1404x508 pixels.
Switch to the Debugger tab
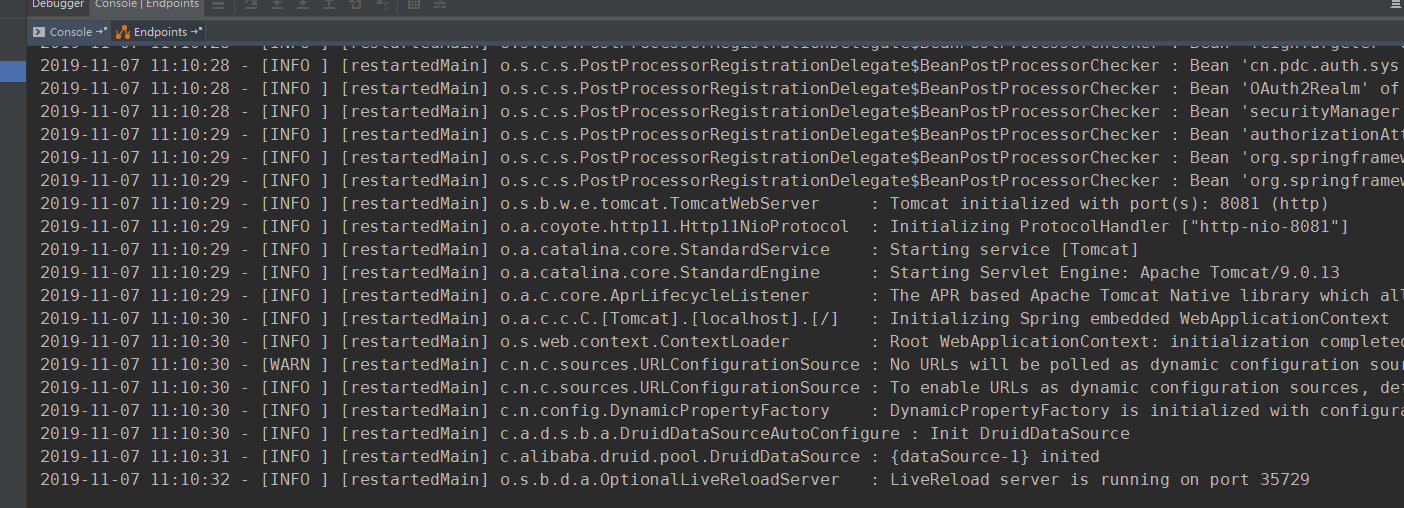pos(57,5)
